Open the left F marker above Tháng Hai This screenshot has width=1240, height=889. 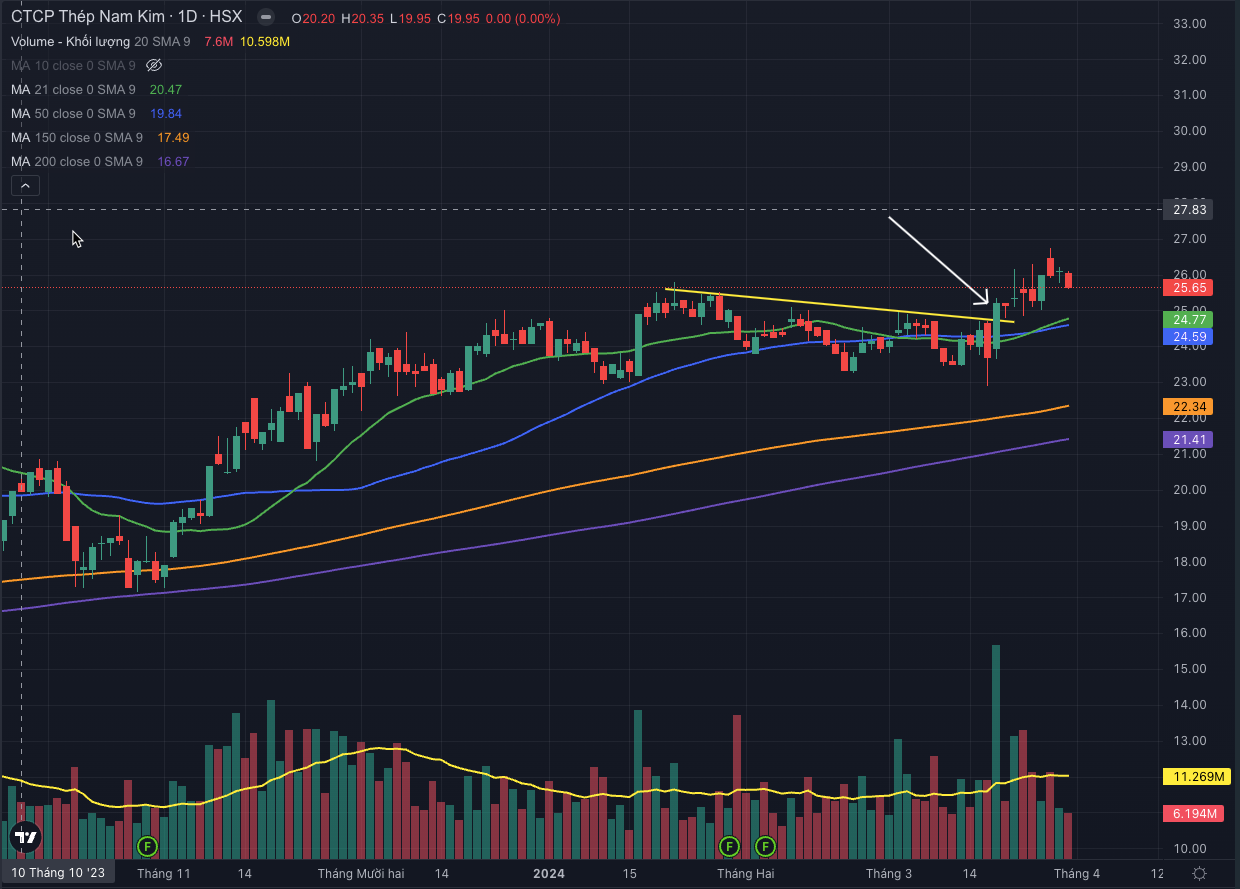[x=729, y=846]
